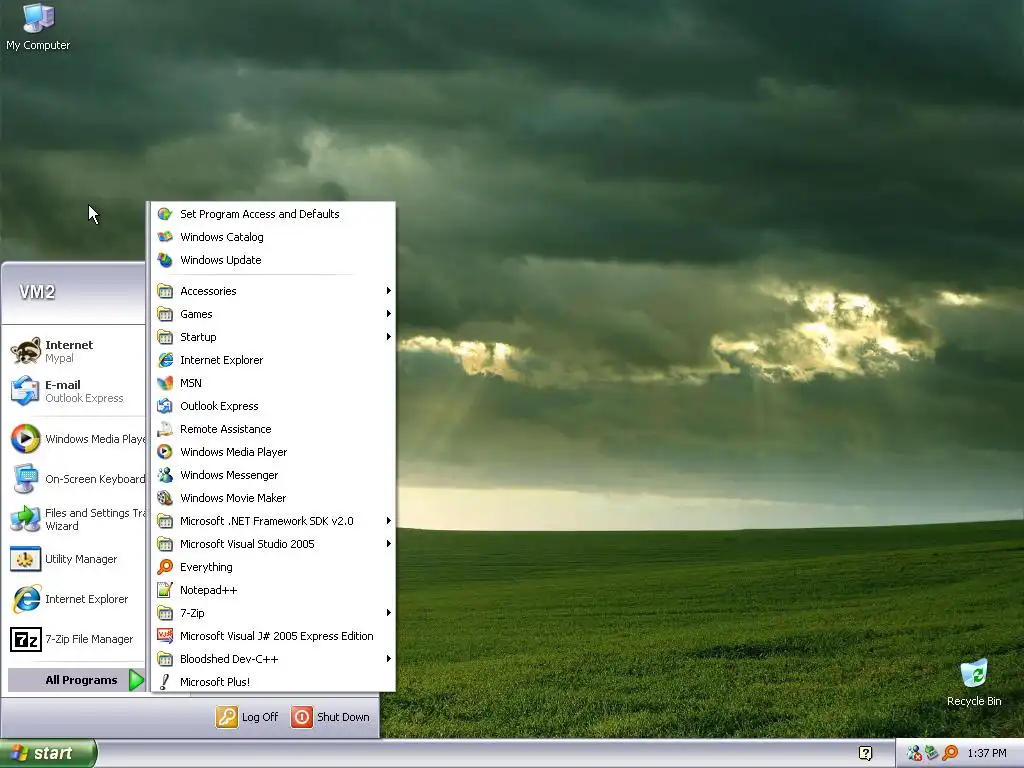Launch Windows Media Player from pinned list
1024x768 pixels.
coord(76,439)
